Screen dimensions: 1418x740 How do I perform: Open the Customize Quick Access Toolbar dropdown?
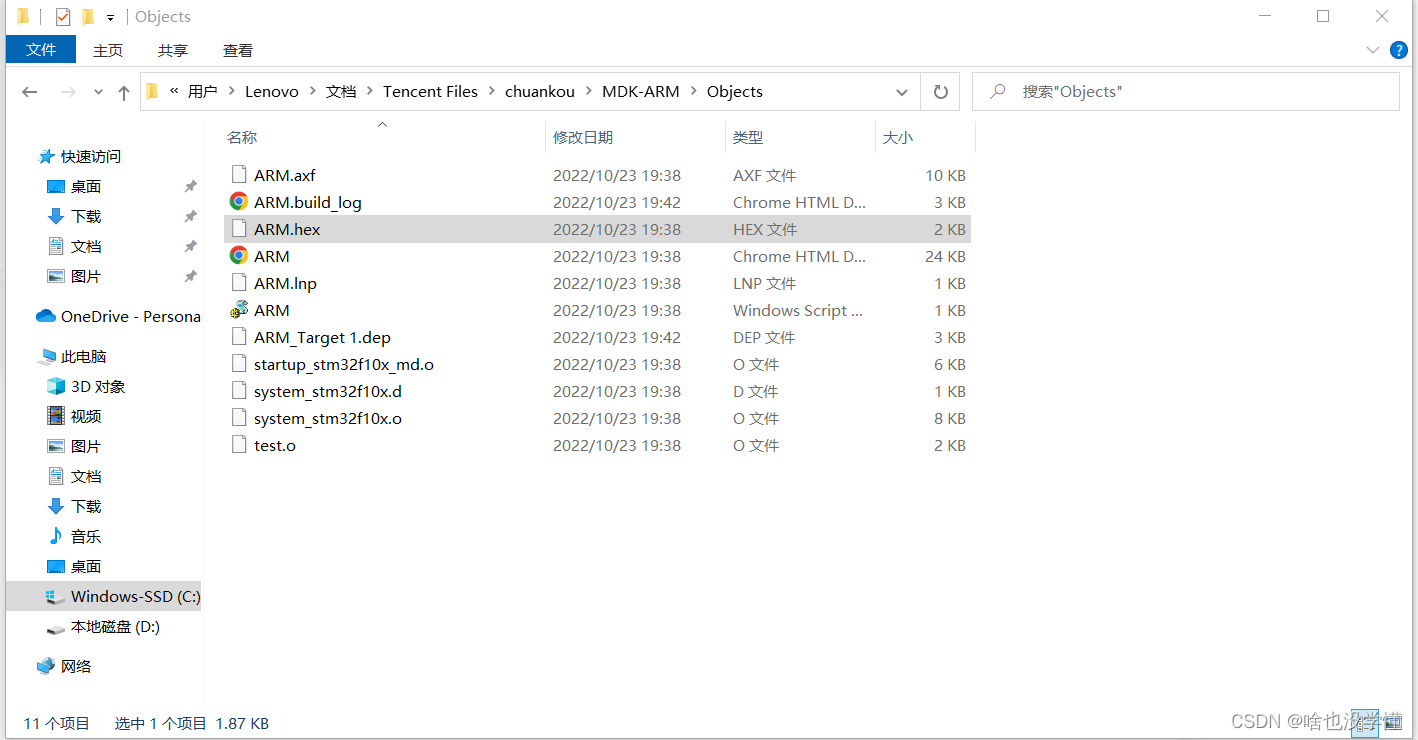(x=110, y=18)
